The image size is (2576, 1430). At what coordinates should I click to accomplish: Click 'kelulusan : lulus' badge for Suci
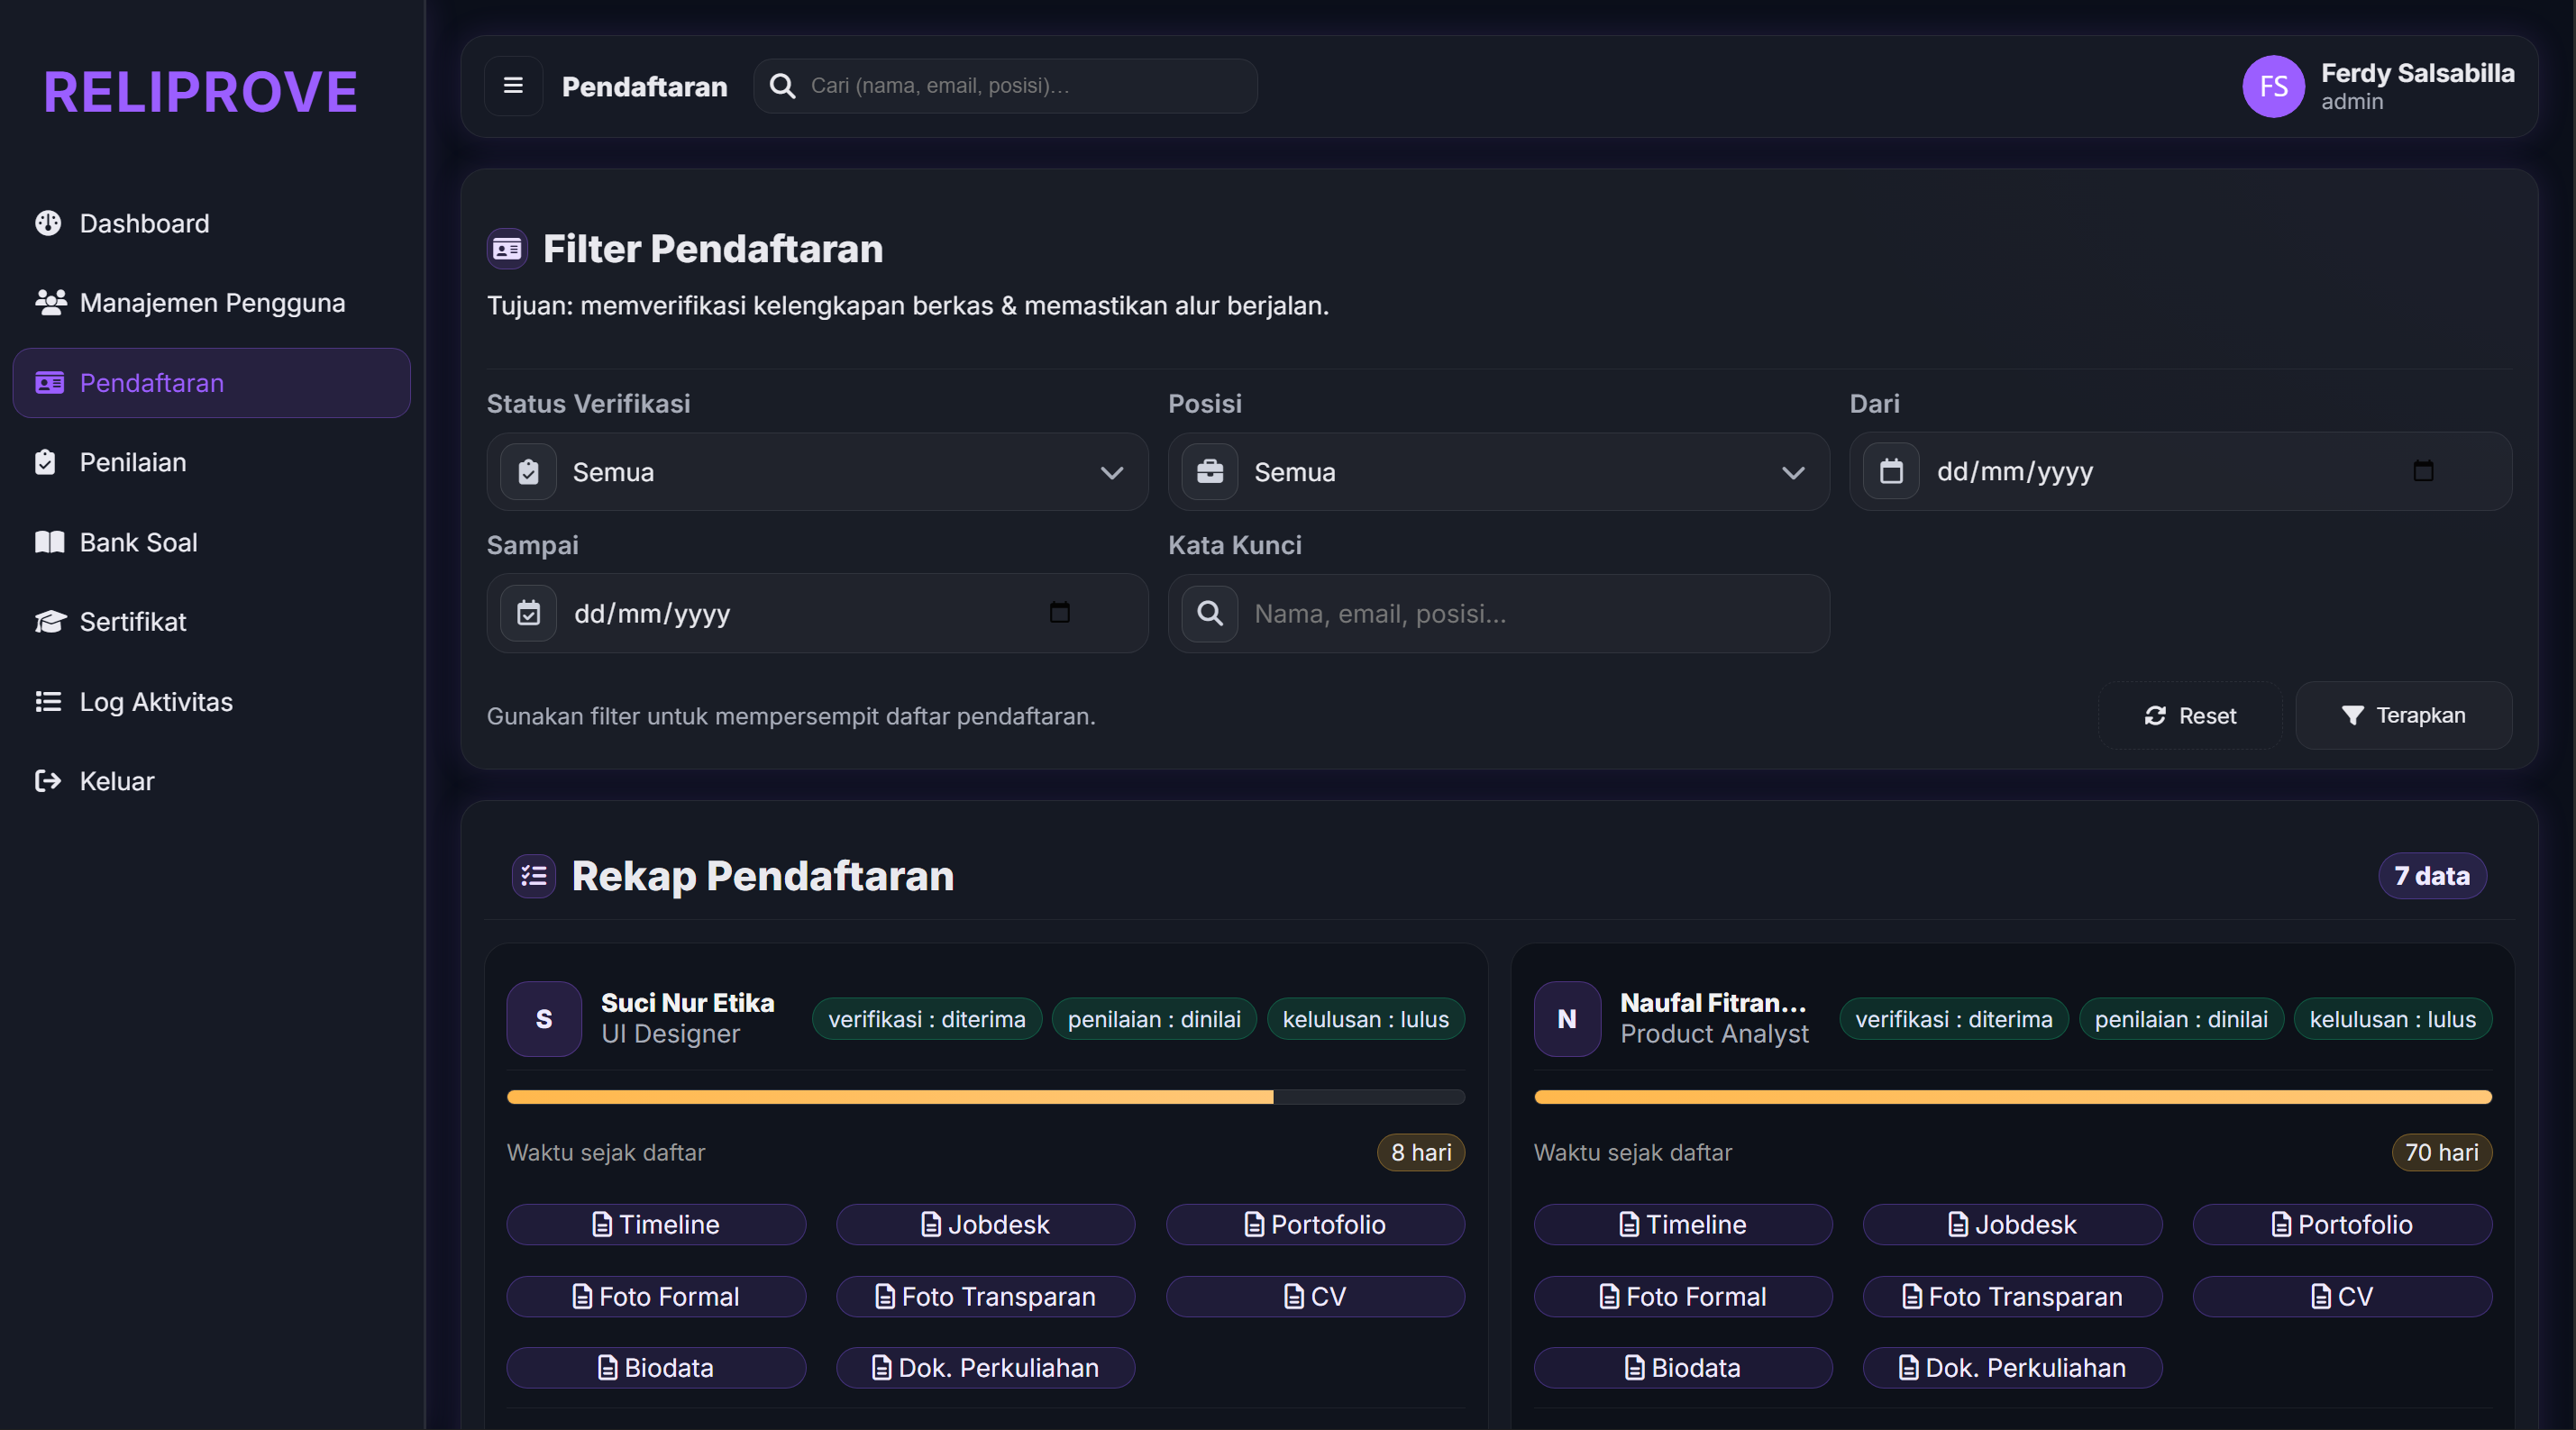pyautogui.click(x=1366, y=1019)
